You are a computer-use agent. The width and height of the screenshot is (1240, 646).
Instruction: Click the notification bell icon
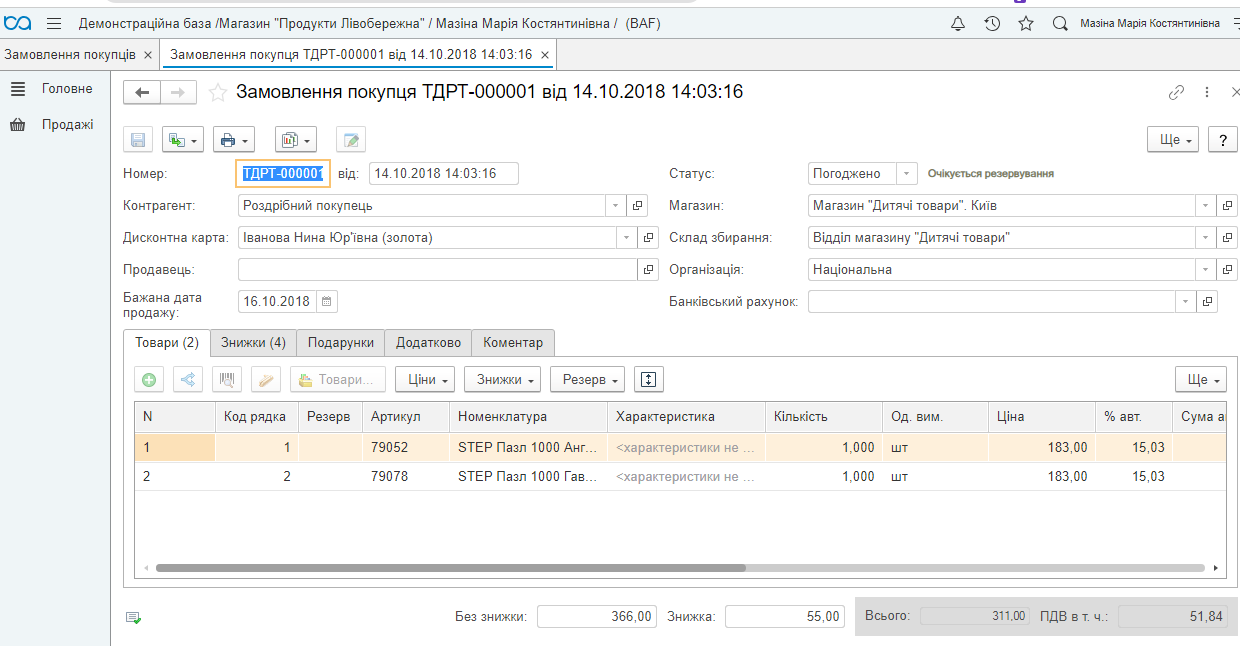pos(958,23)
